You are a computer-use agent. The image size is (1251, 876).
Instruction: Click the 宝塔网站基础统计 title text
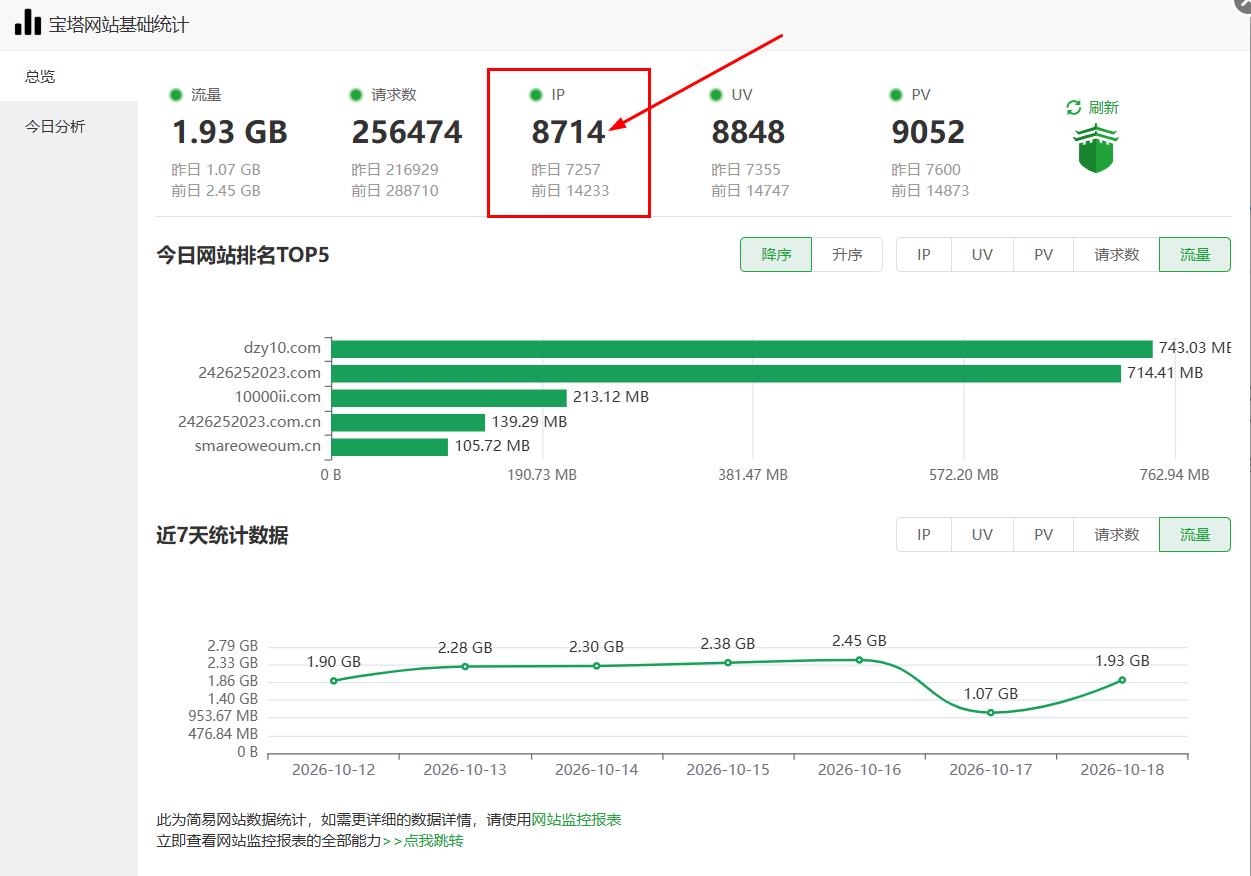(x=119, y=24)
